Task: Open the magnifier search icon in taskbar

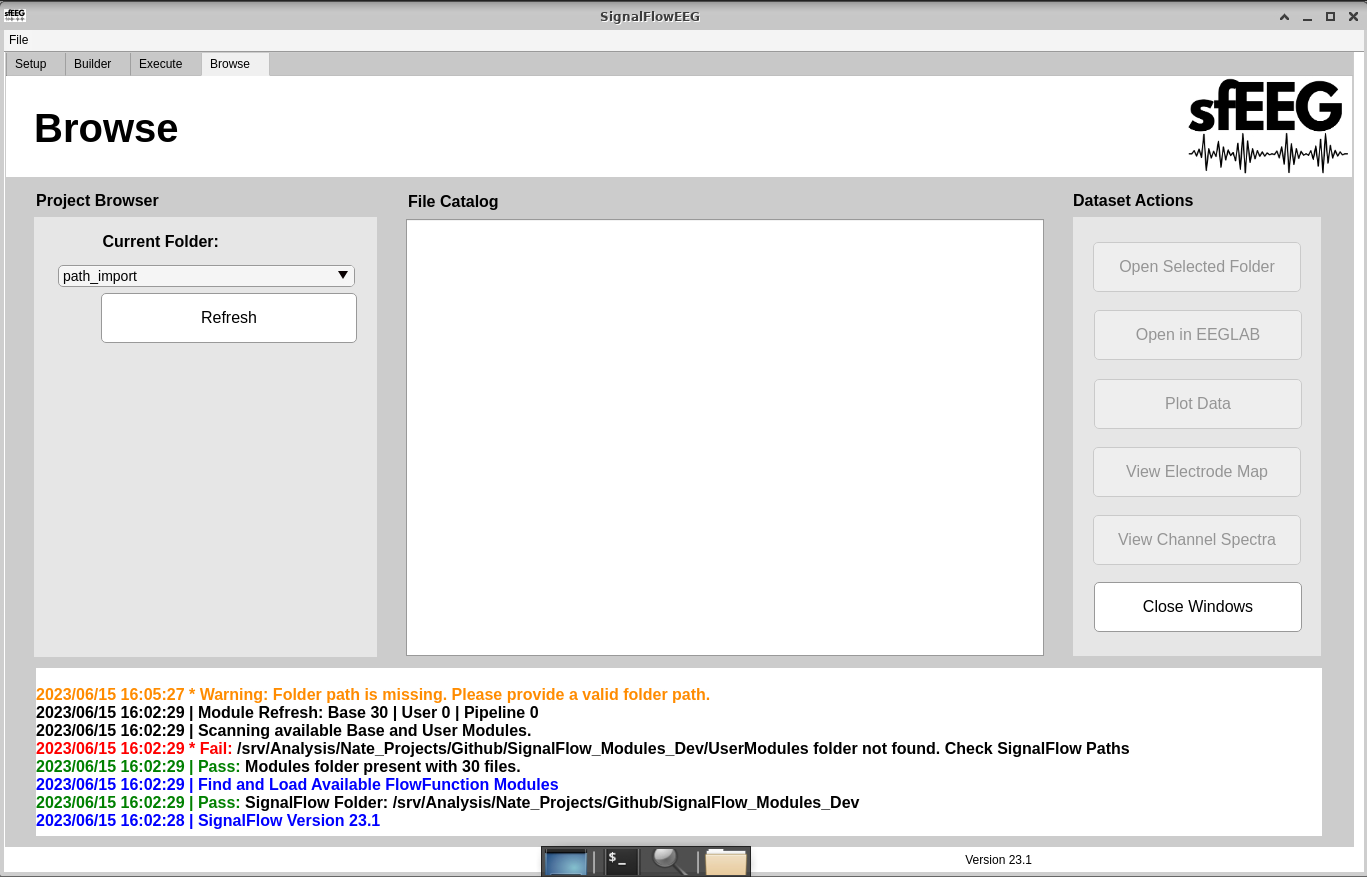Action: (x=669, y=861)
